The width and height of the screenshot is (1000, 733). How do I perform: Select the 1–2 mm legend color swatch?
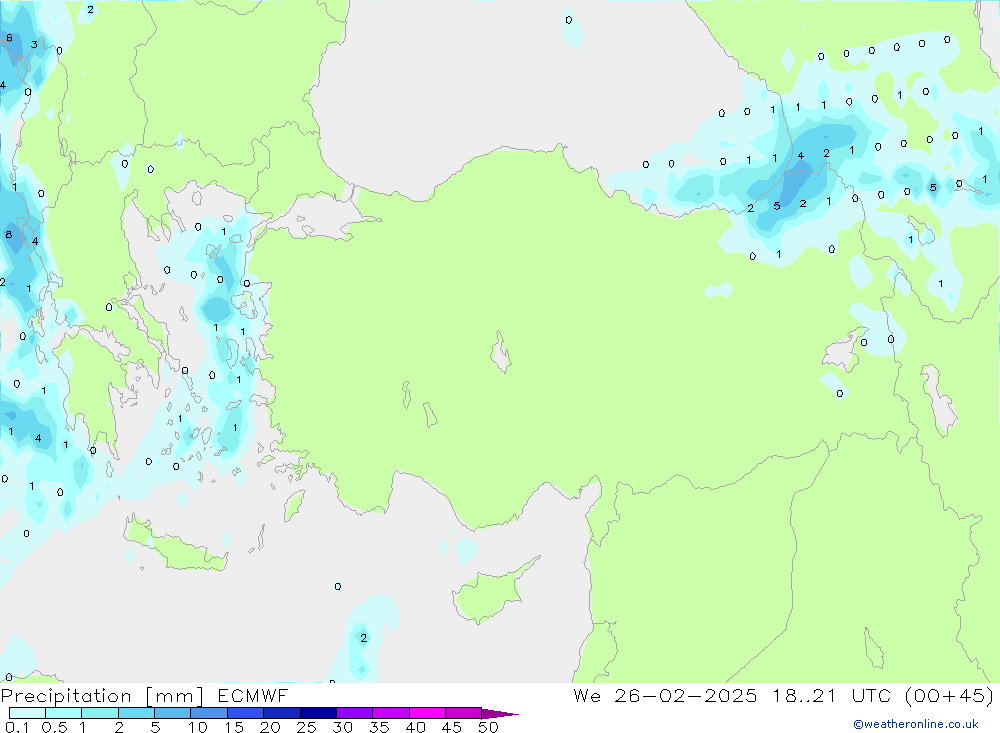(100, 713)
